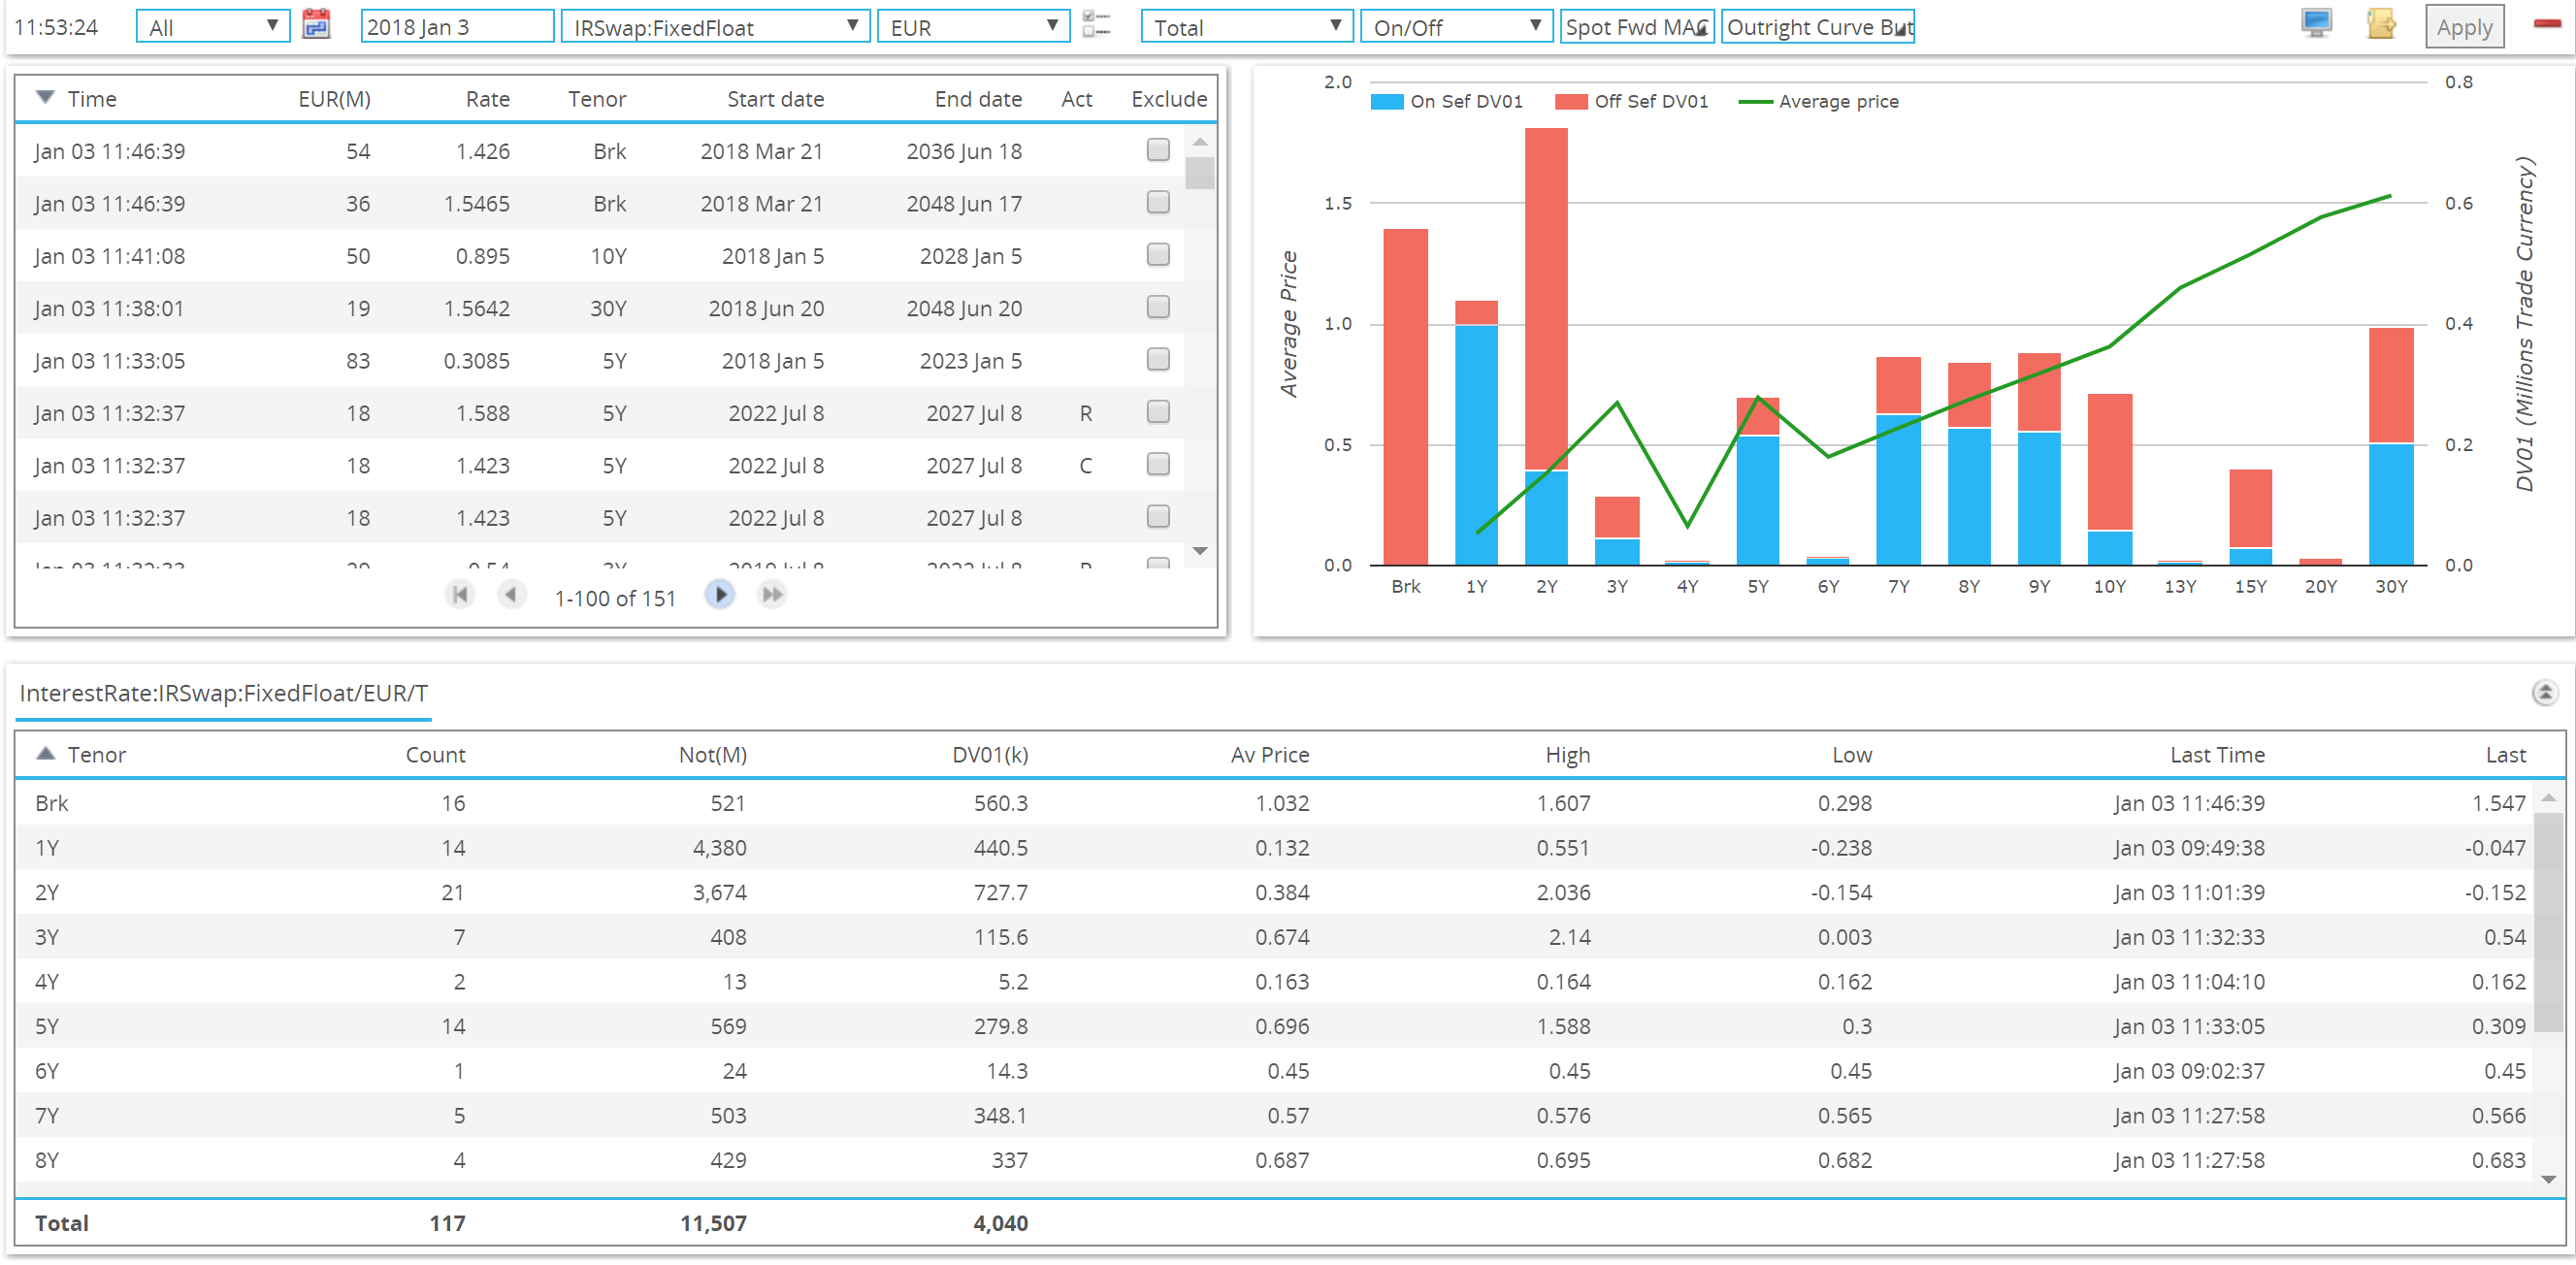Sort trades by Start date column

[x=775, y=99]
